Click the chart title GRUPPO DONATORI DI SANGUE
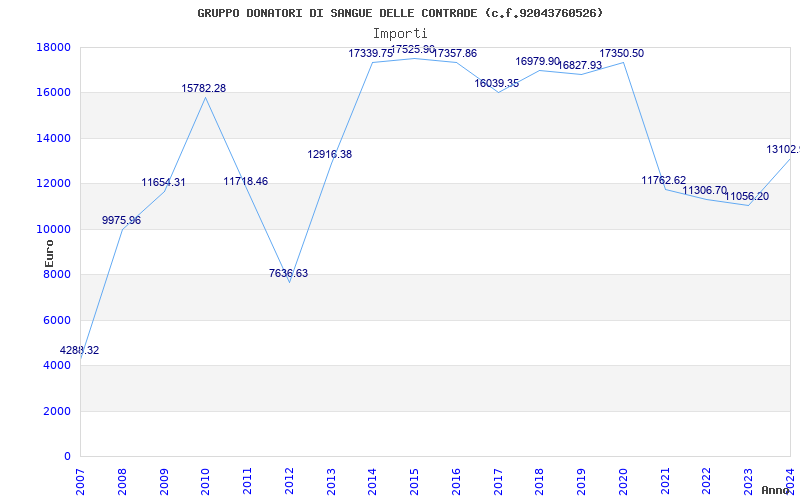The width and height of the screenshot is (800, 500). click(400, 13)
